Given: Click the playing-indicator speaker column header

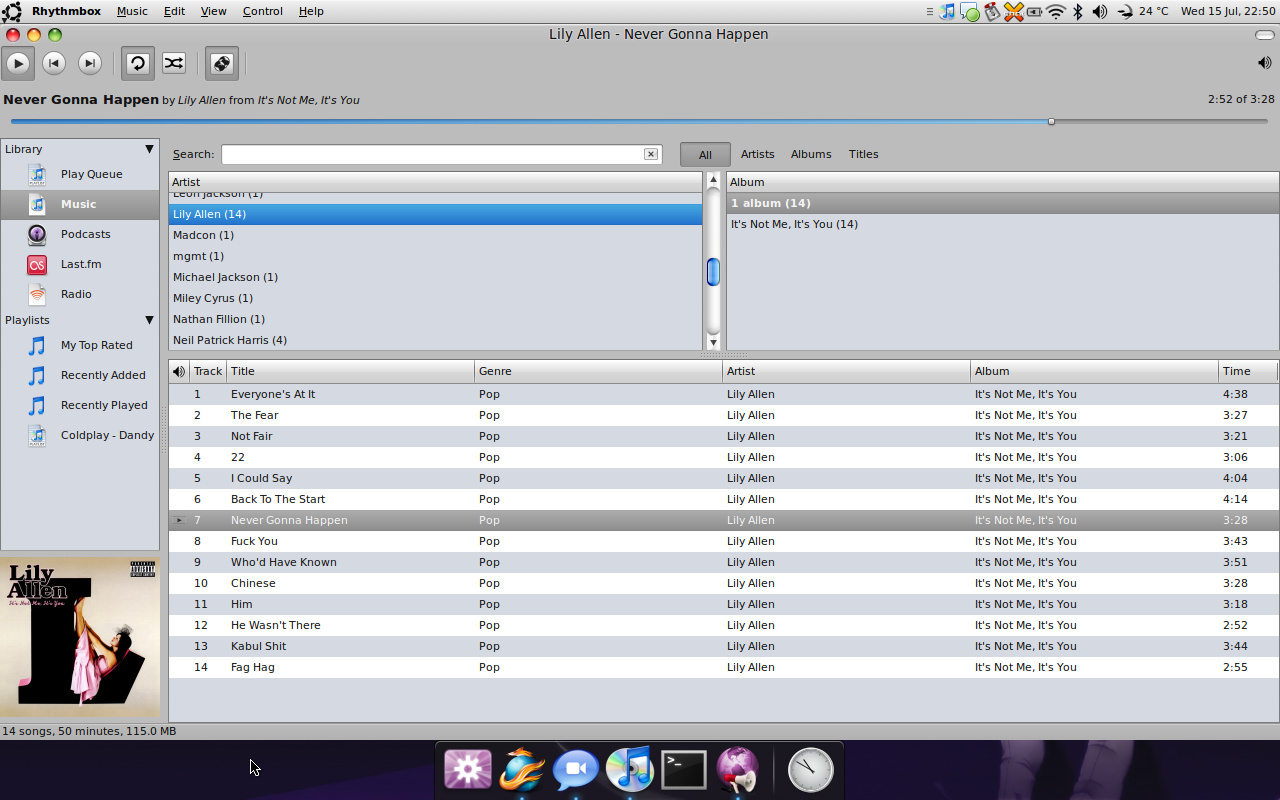Looking at the screenshot, I should (x=179, y=371).
